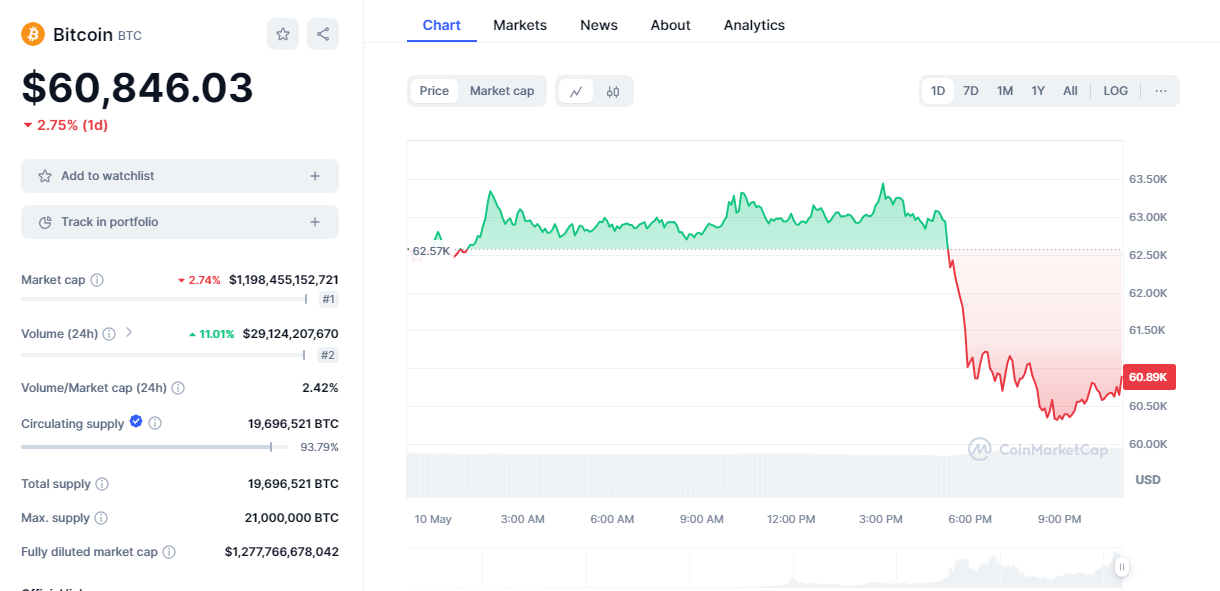Click plus icon on Track in portfolio
This screenshot has height=591, width=1220.
[315, 222]
